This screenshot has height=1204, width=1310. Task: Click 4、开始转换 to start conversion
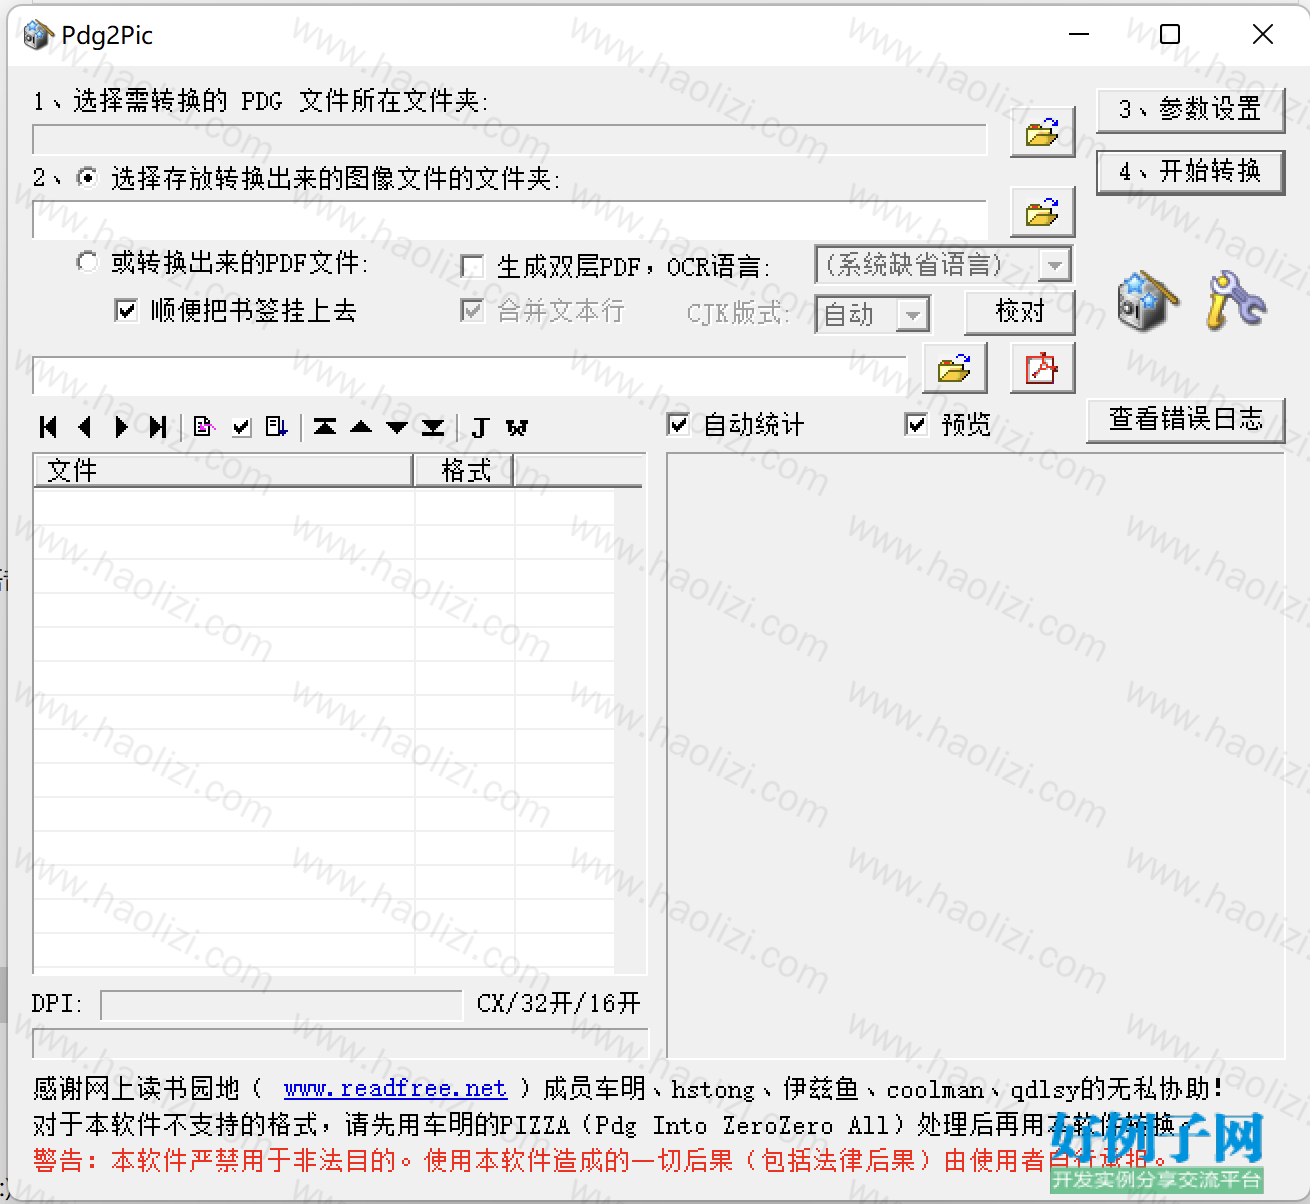pyautogui.click(x=1190, y=172)
